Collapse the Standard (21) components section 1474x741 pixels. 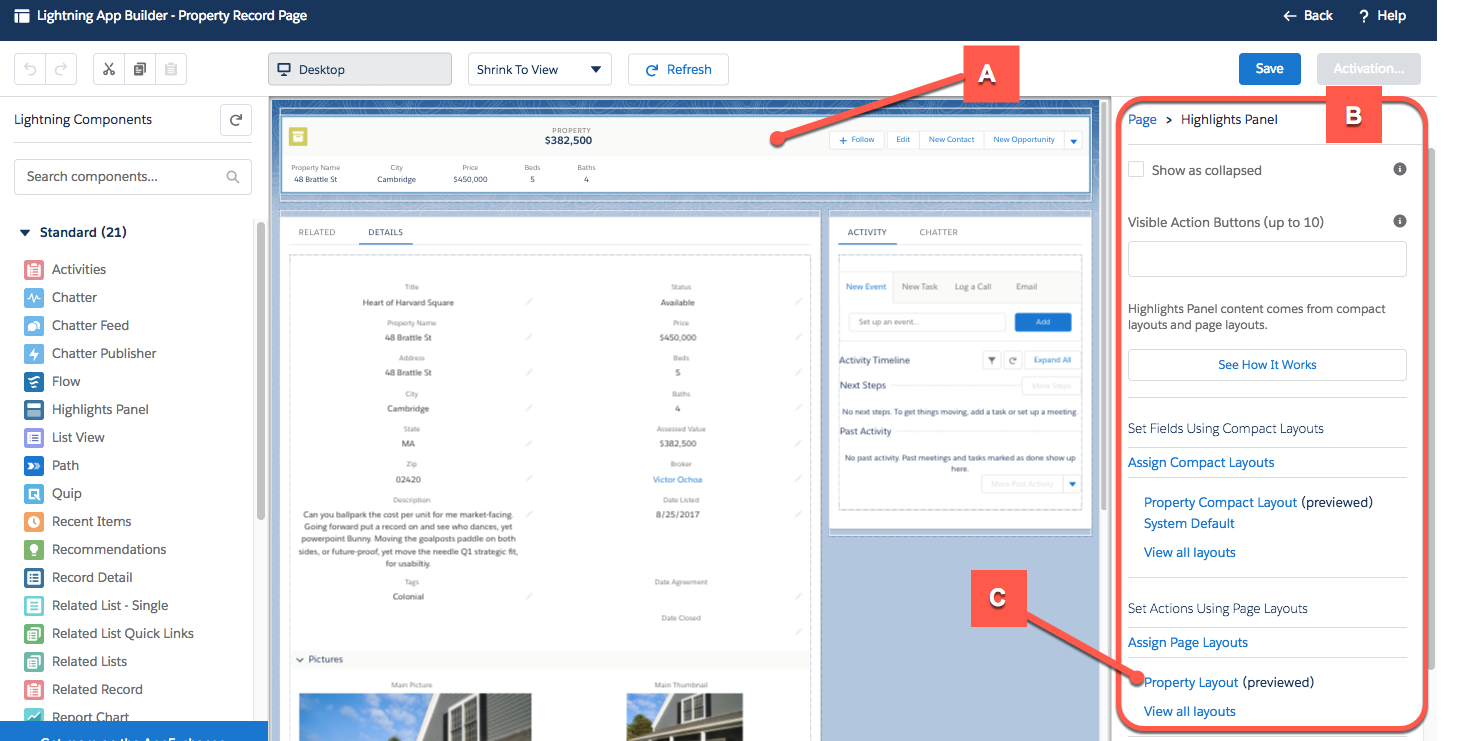click(x=25, y=232)
